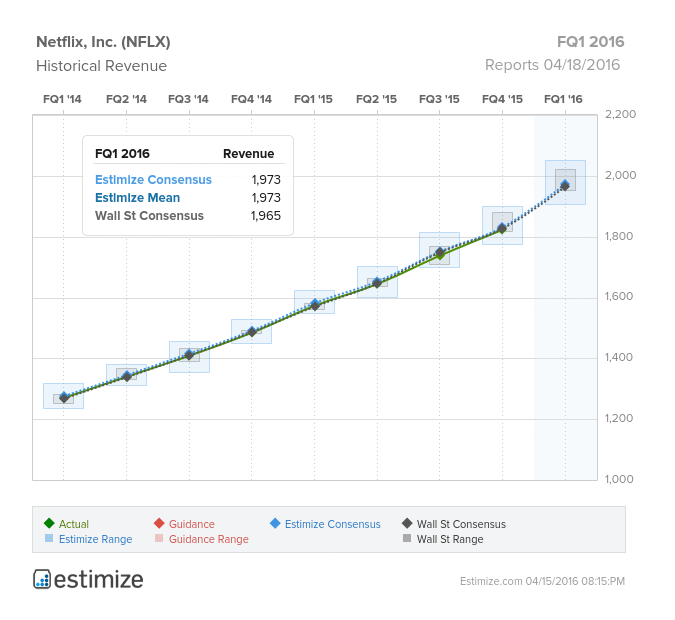Click the Wall St Consensus tooltip row
This screenshot has height=620, width=675.
coord(188,216)
